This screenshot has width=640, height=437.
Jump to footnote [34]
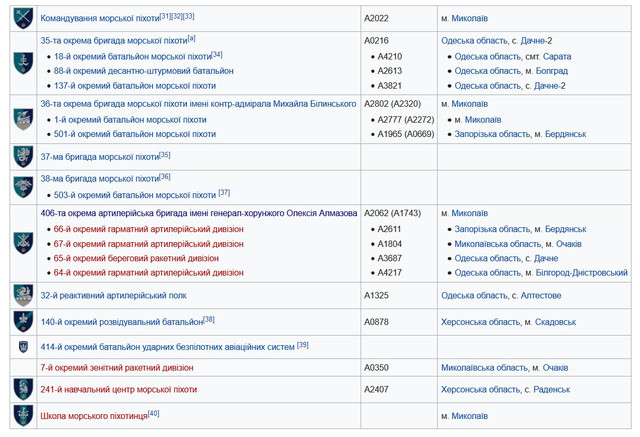(217, 55)
